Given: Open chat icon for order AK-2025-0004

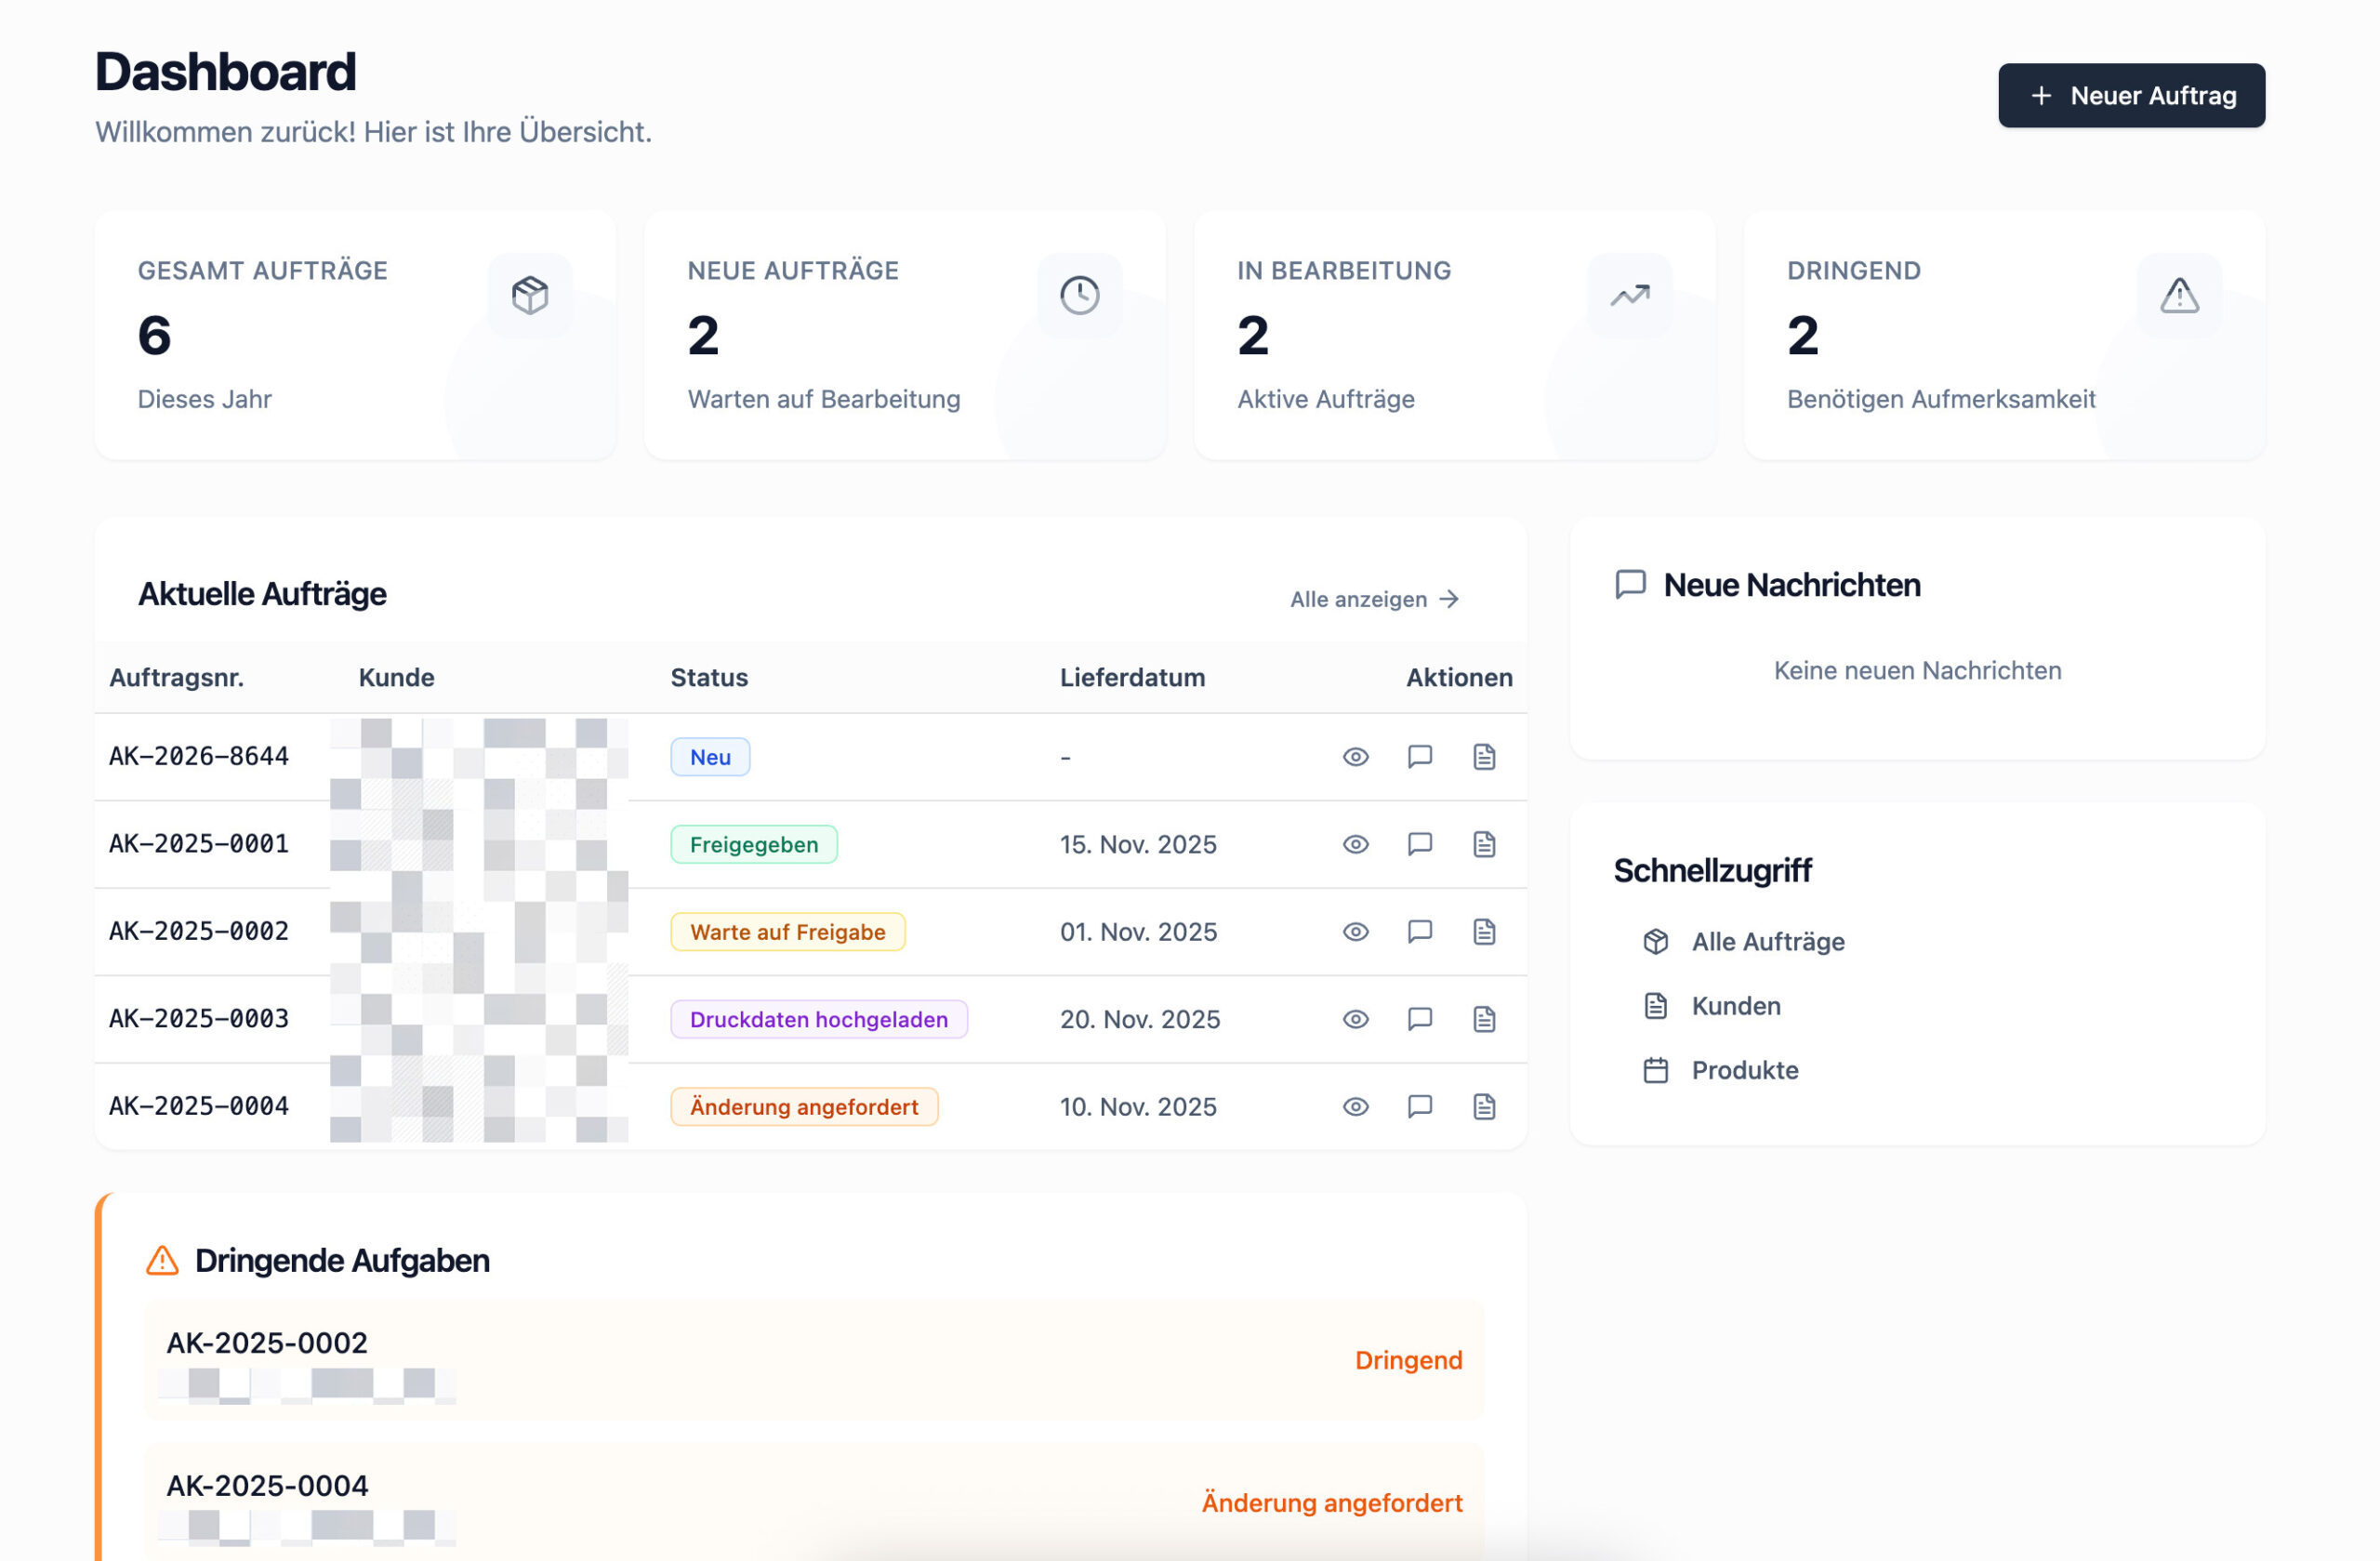Looking at the screenshot, I should click(x=1419, y=1106).
